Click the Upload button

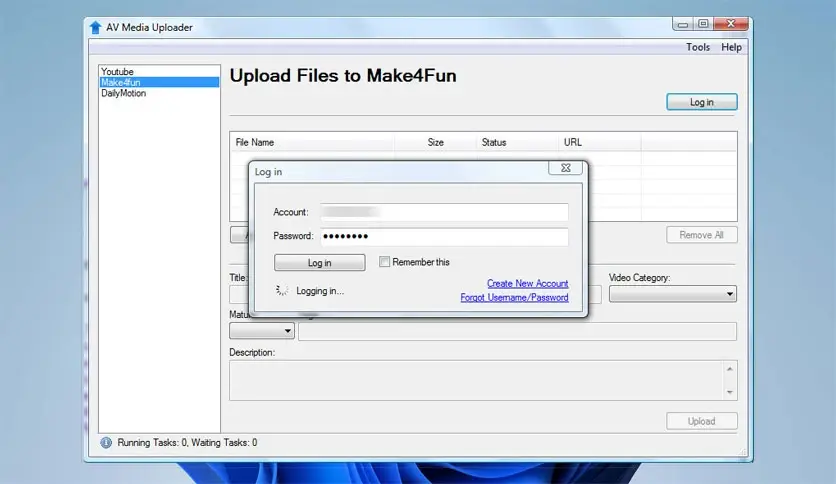702,421
